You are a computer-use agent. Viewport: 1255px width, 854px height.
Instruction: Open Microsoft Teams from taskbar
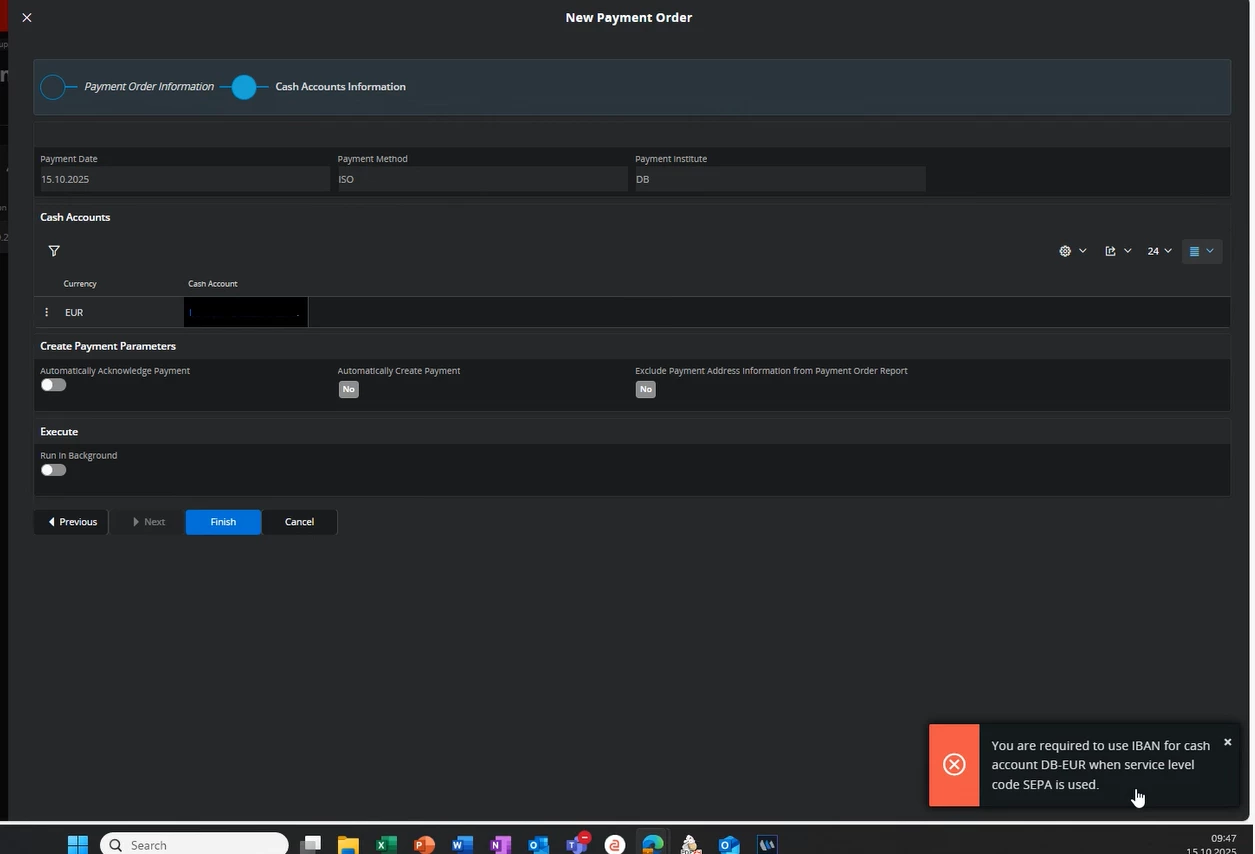pyautogui.click(x=577, y=845)
